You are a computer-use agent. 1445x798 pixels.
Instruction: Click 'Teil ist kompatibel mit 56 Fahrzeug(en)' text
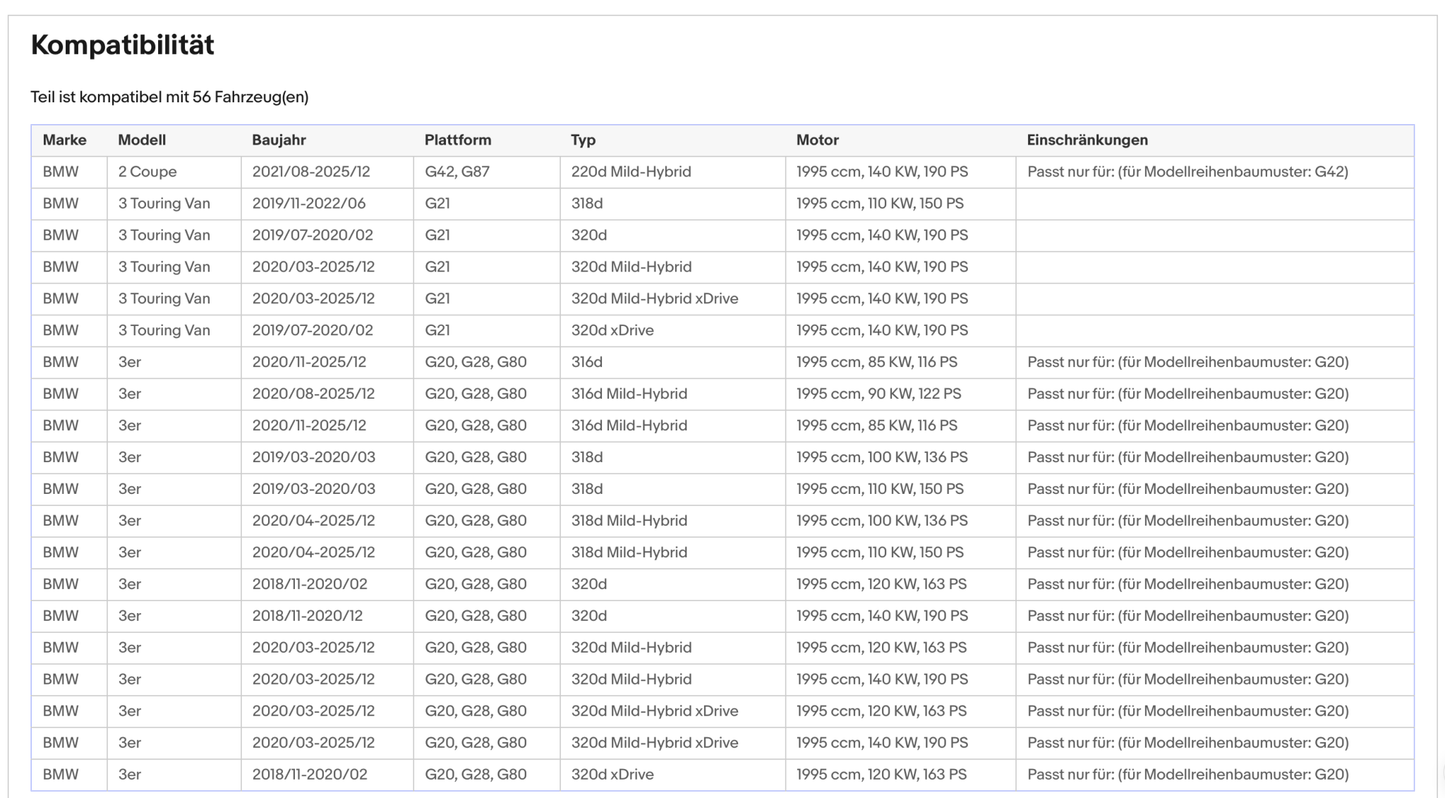170,97
